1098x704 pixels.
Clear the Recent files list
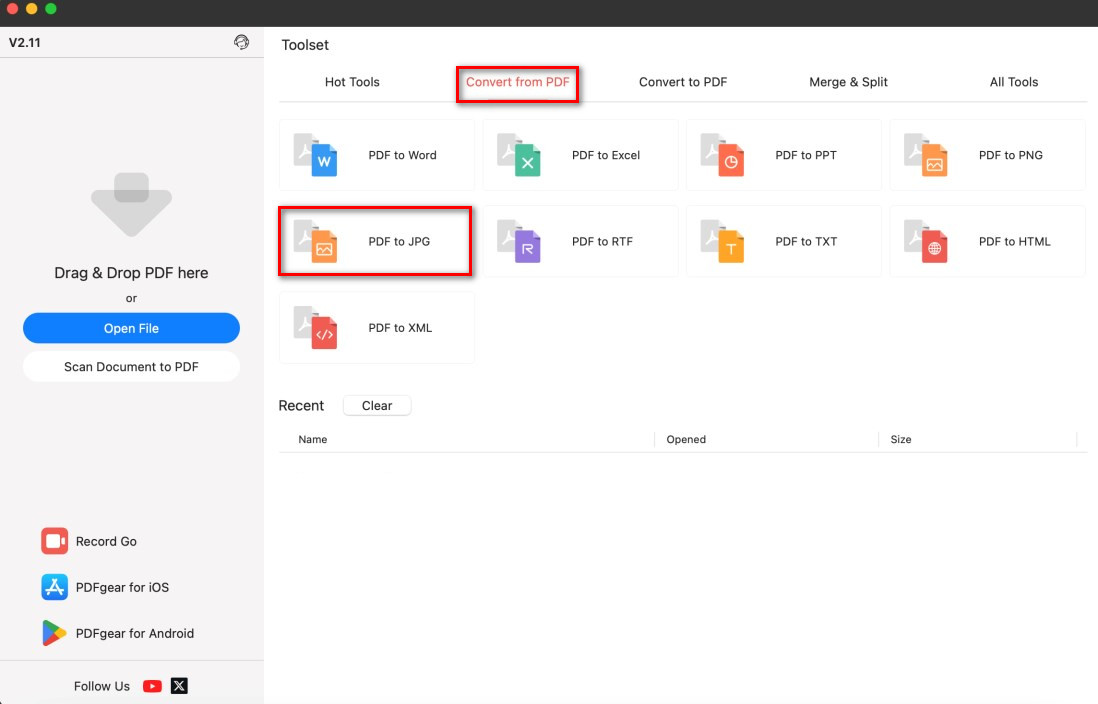tap(377, 405)
